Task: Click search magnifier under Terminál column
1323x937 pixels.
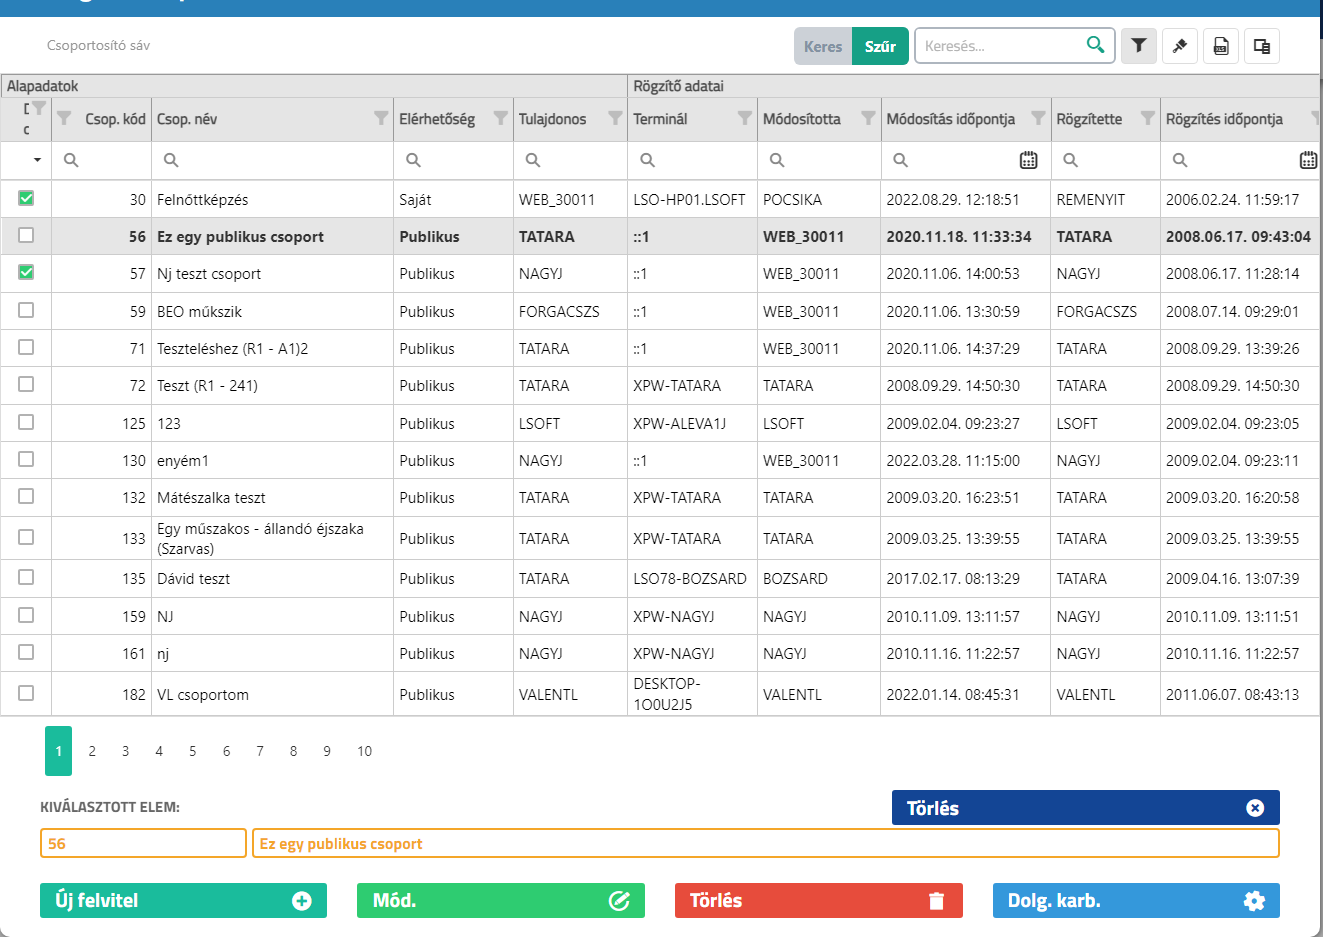Action: click(x=647, y=160)
